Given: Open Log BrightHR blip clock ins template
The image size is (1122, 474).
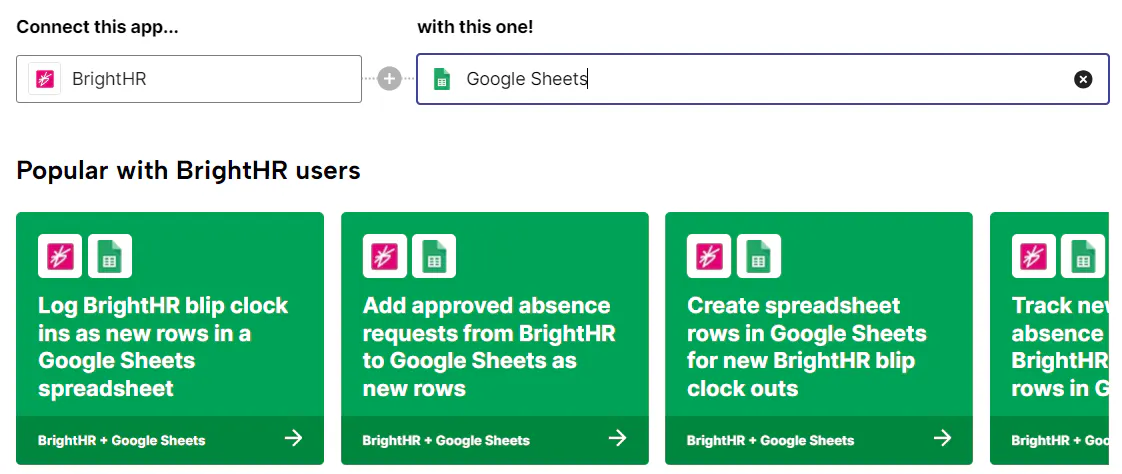Looking at the screenshot, I should tap(163, 346).
